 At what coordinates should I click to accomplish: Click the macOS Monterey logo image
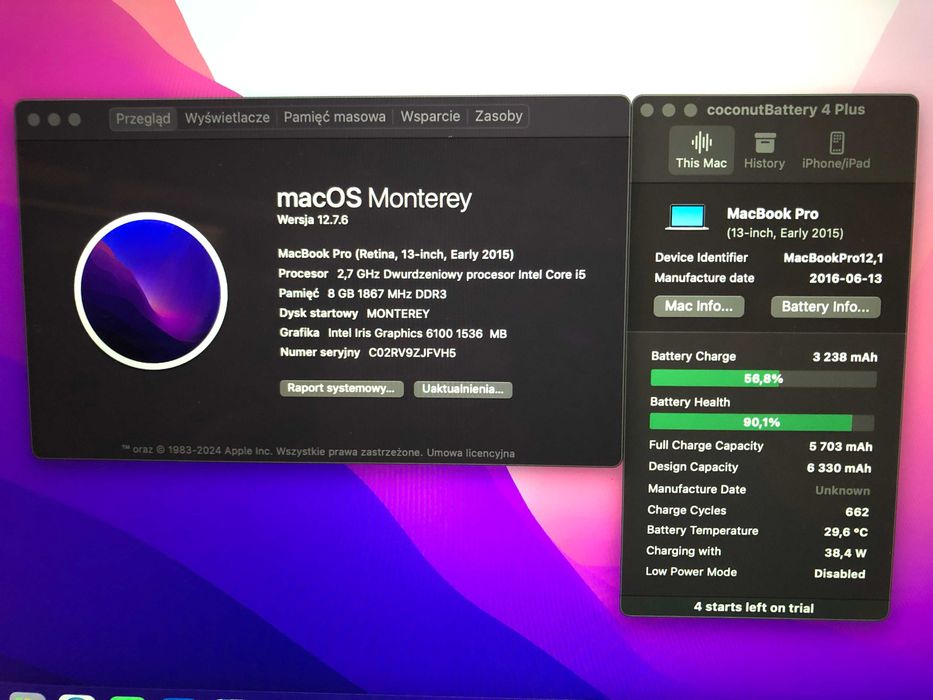151,290
